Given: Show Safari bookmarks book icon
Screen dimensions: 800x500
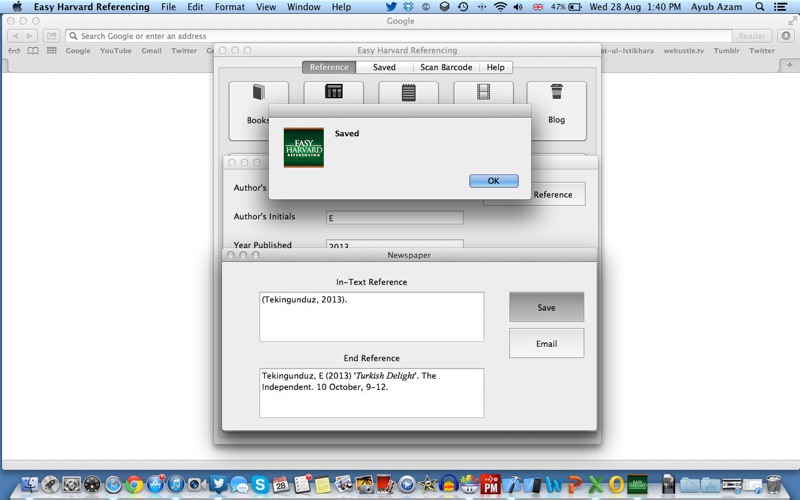Looking at the screenshot, I should (33, 51).
